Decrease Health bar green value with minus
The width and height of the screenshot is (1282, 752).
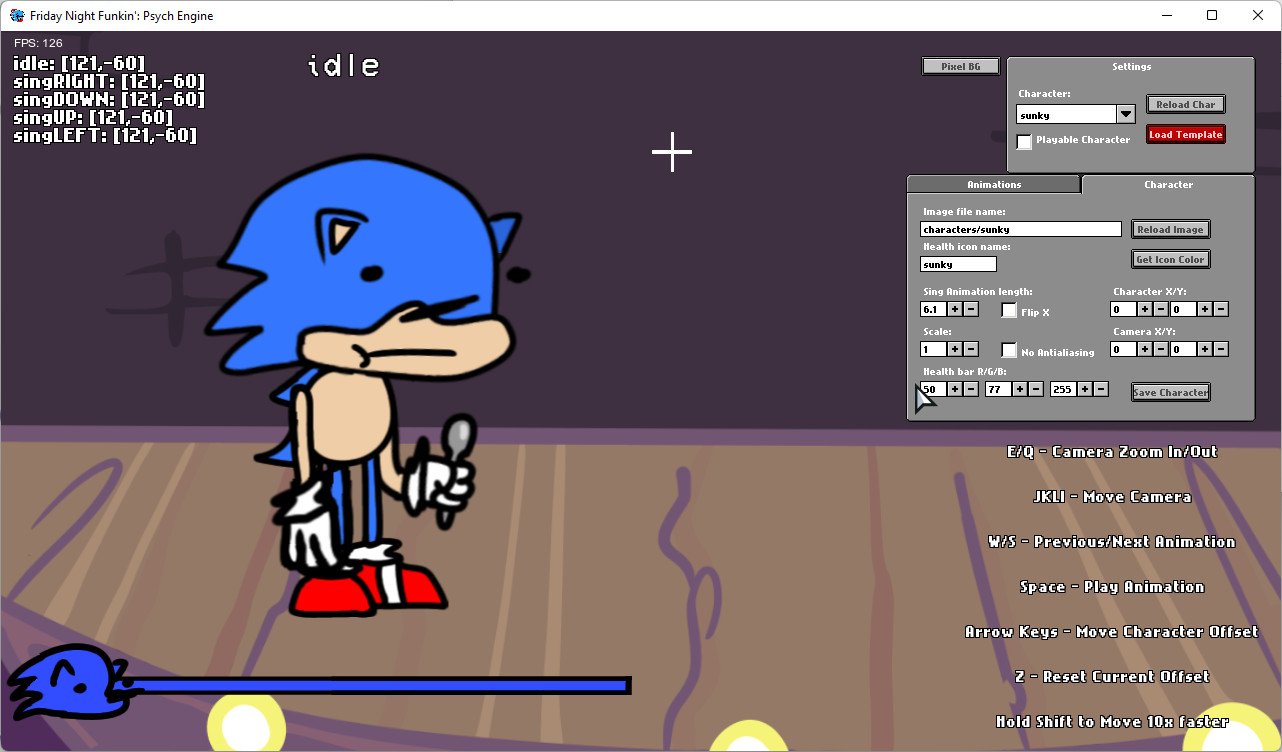tap(1036, 389)
